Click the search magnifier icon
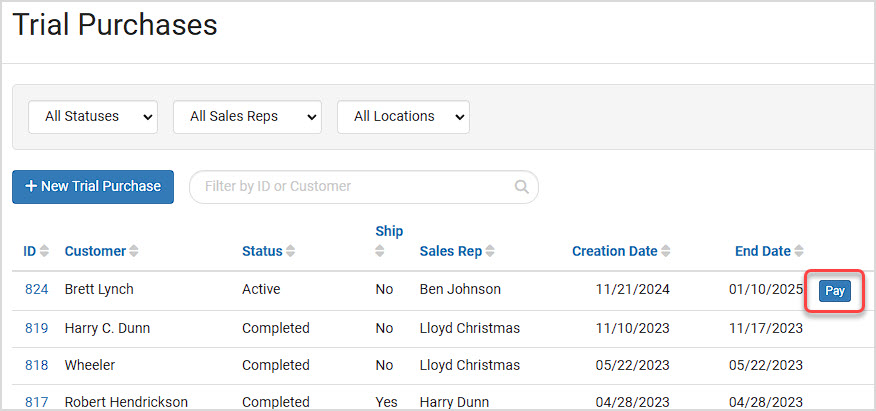Viewport: 876px width, 411px height. (521, 187)
